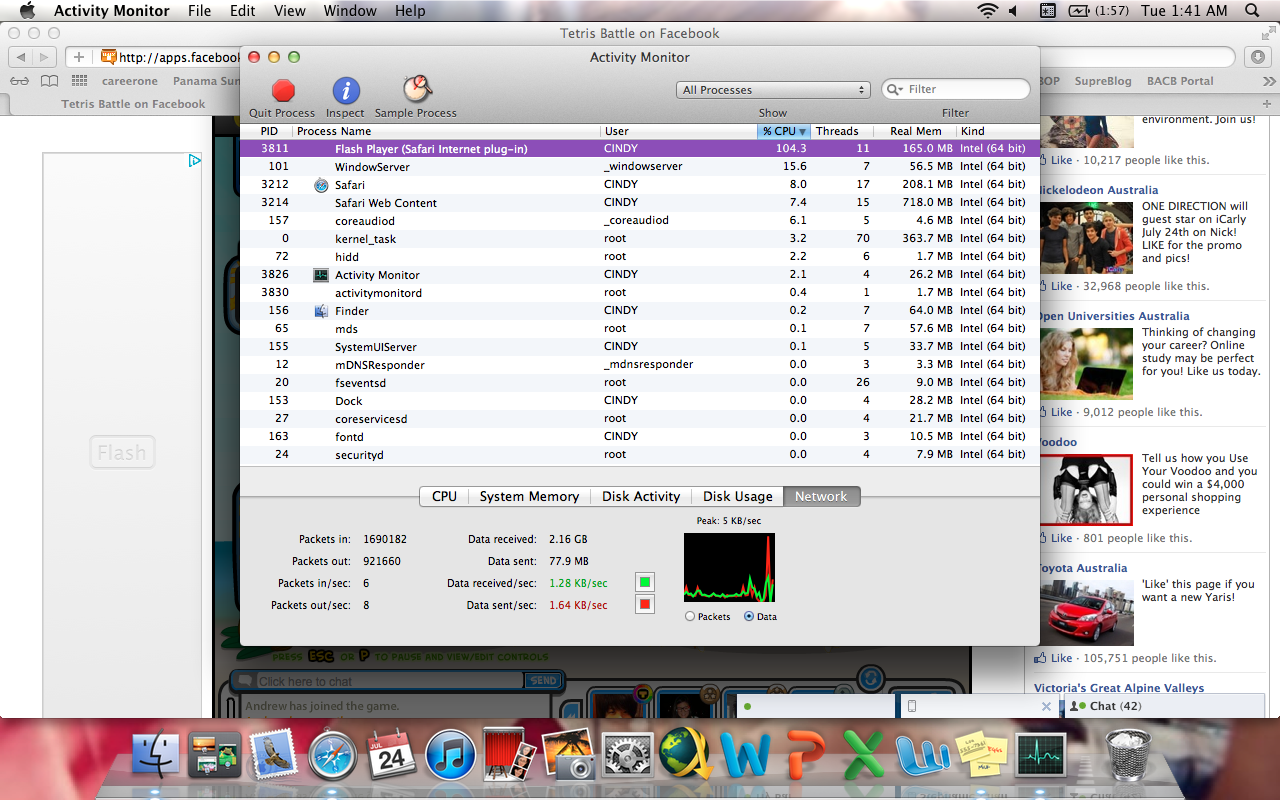This screenshot has height=800, width=1280.
Task: Select the Data radio button
Action: pyautogui.click(x=749, y=617)
